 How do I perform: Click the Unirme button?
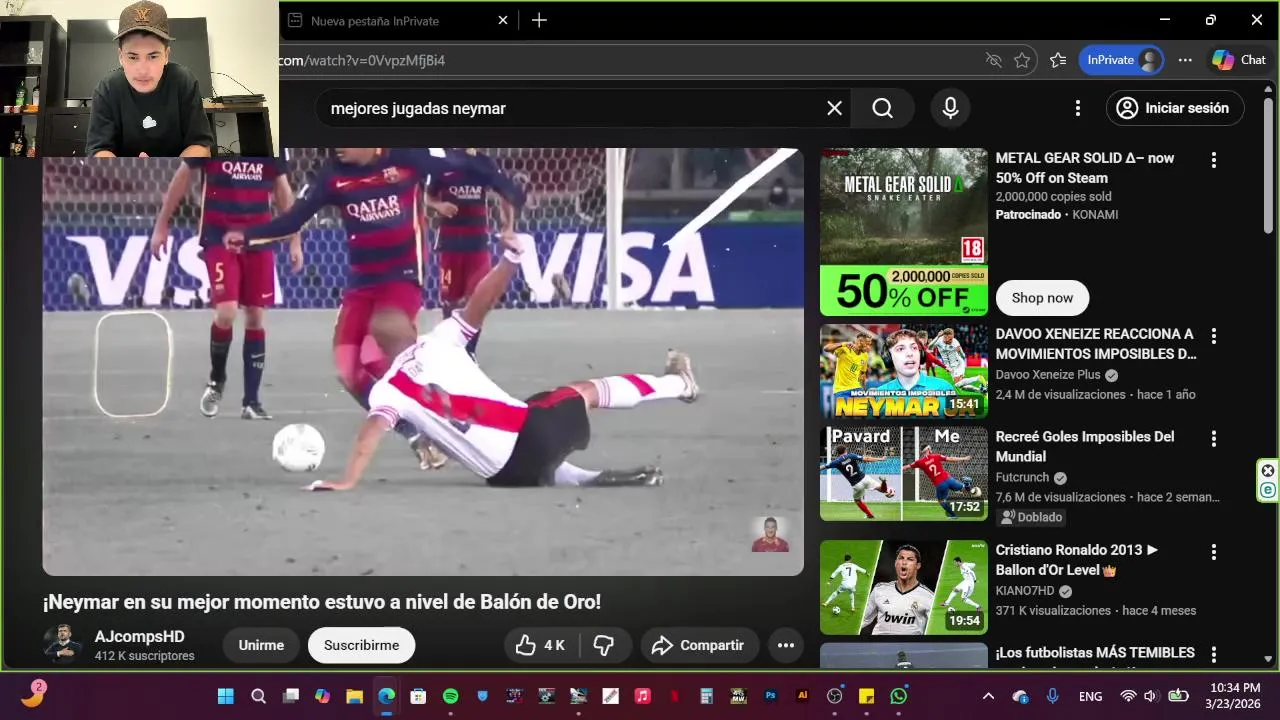(x=261, y=646)
